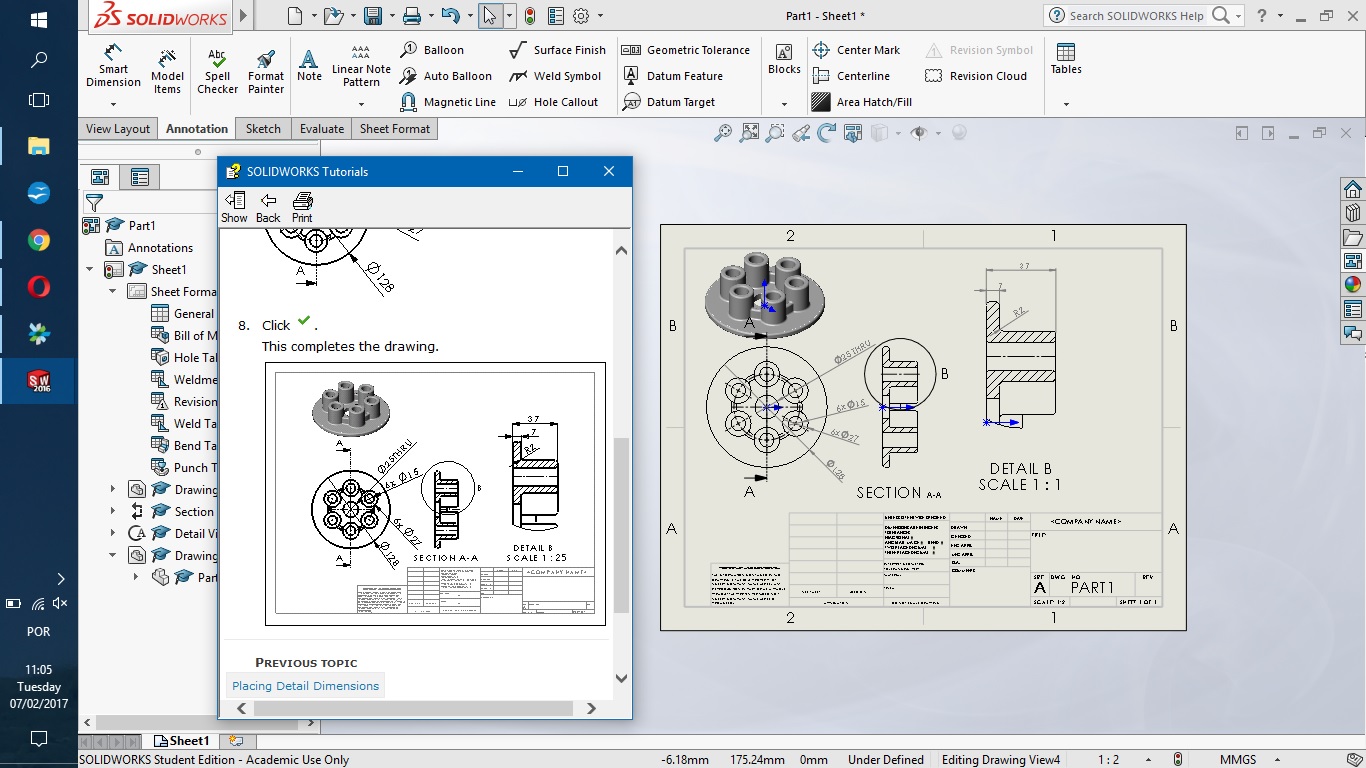Expand the SOLIDWORKS menu arrow

(x=244, y=16)
